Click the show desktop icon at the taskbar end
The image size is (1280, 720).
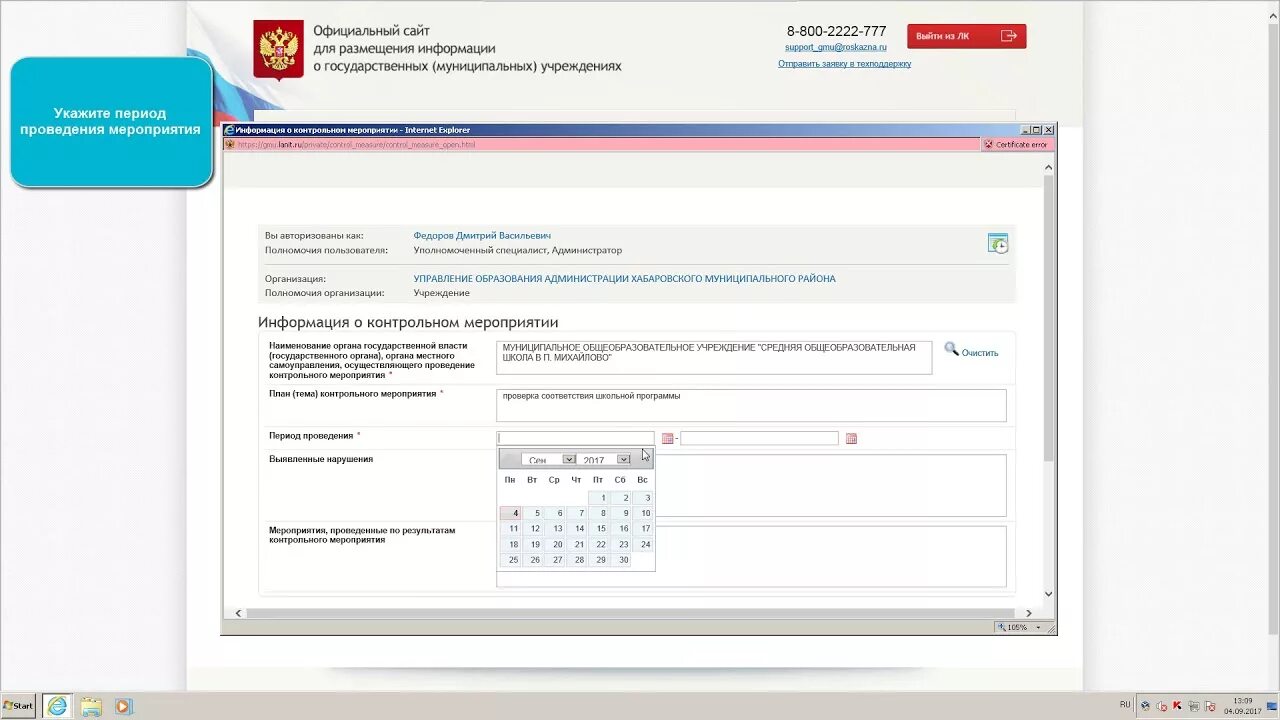point(1272,706)
